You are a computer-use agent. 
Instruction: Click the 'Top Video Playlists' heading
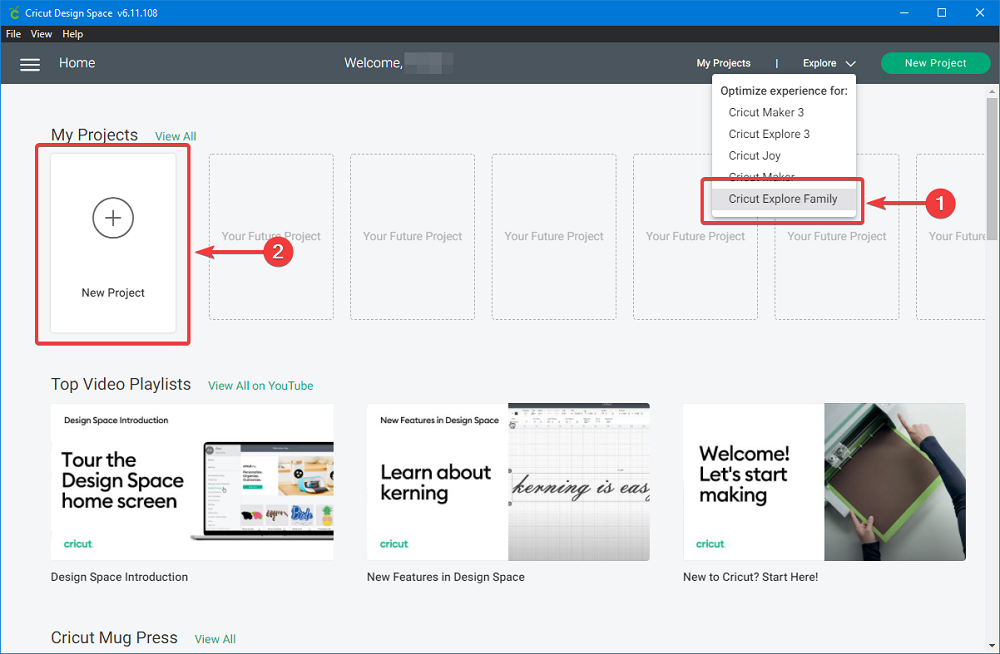tap(121, 385)
